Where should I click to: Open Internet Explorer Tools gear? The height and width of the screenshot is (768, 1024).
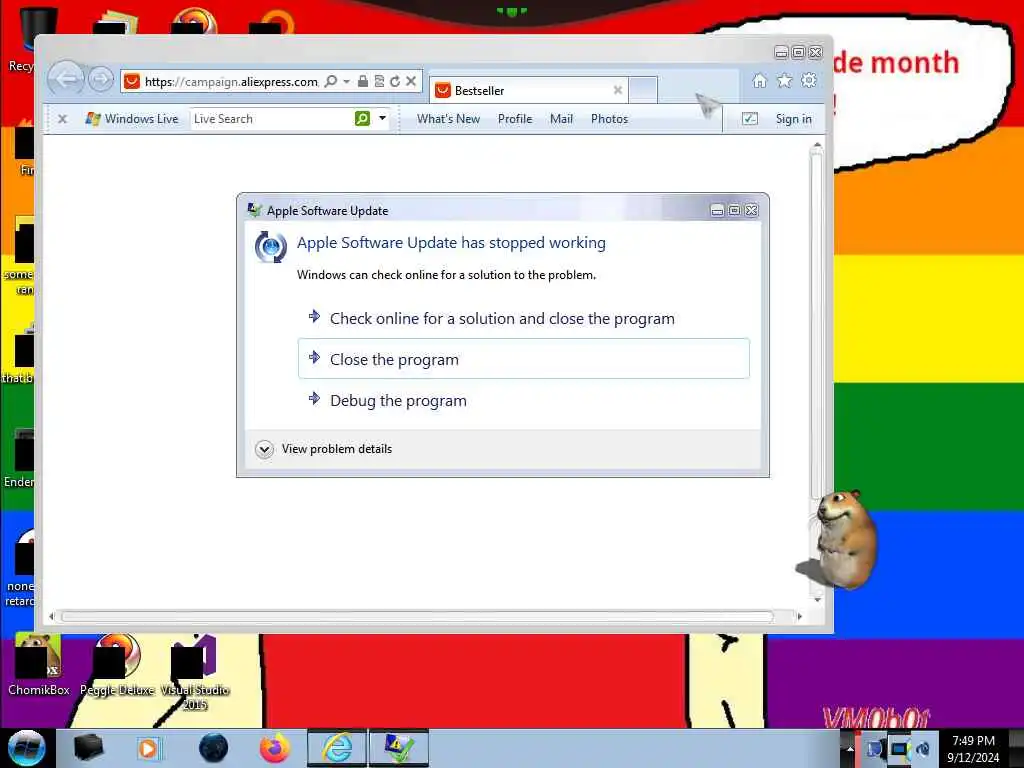809,80
